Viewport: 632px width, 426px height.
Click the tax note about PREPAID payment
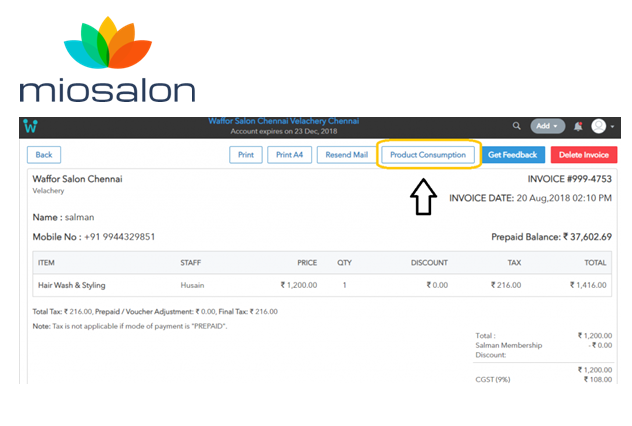(130, 326)
